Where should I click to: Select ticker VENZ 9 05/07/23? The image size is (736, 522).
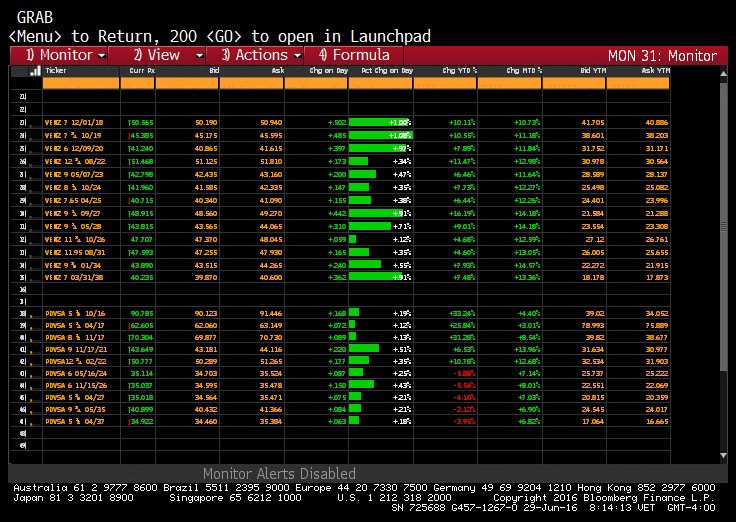pyautogui.click(x=74, y=175)
